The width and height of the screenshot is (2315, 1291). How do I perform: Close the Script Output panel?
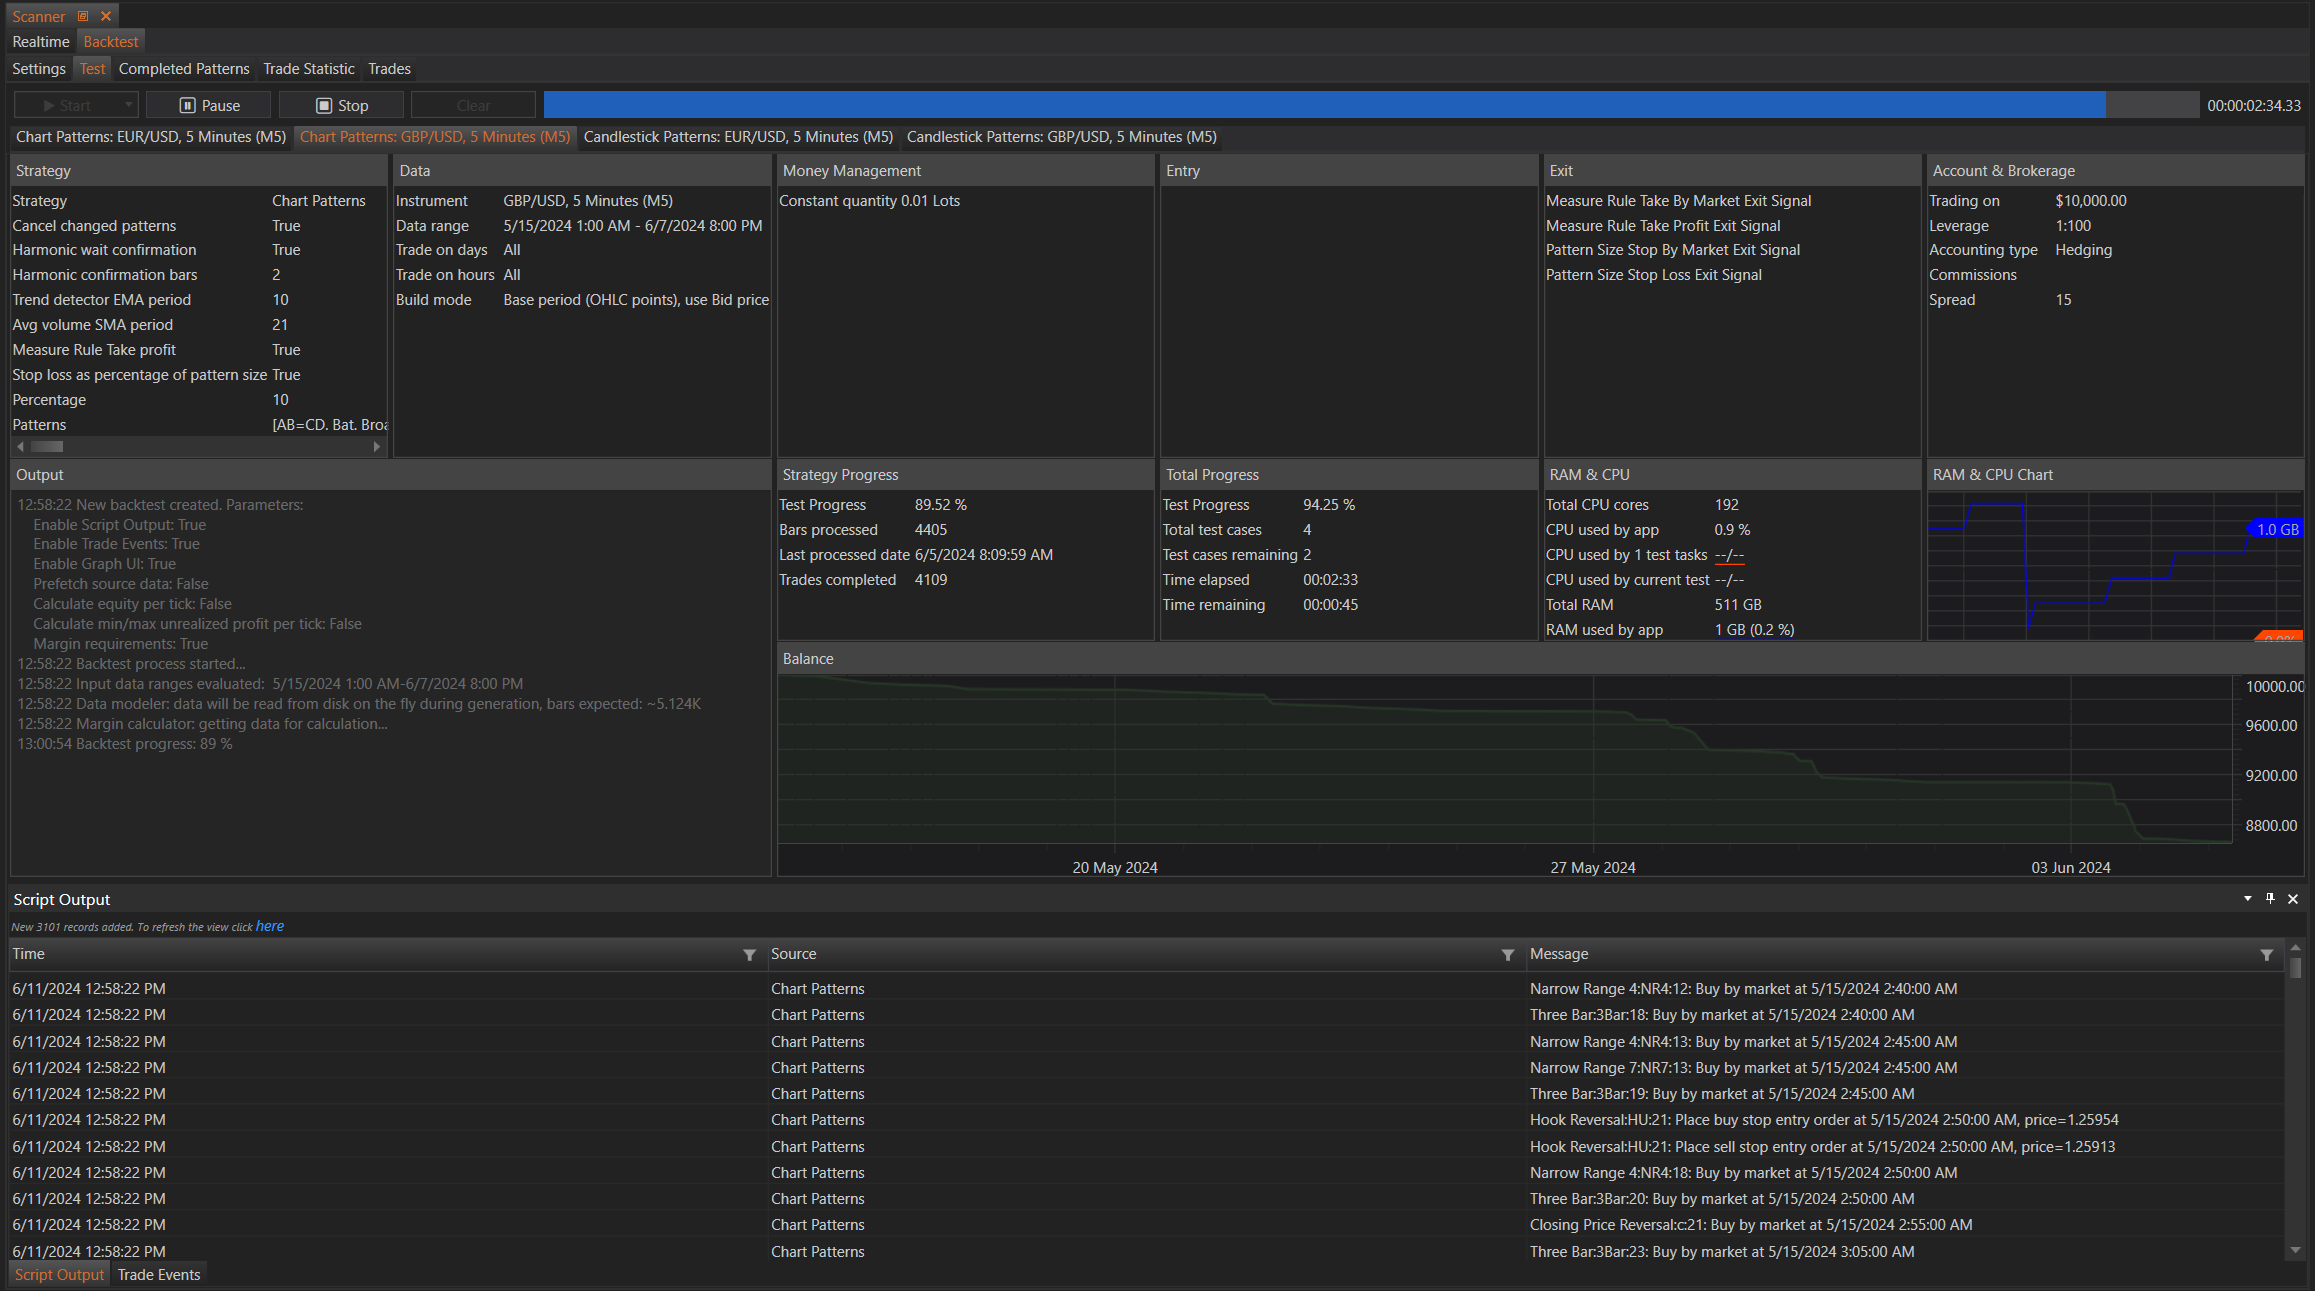coord(2293,899)
